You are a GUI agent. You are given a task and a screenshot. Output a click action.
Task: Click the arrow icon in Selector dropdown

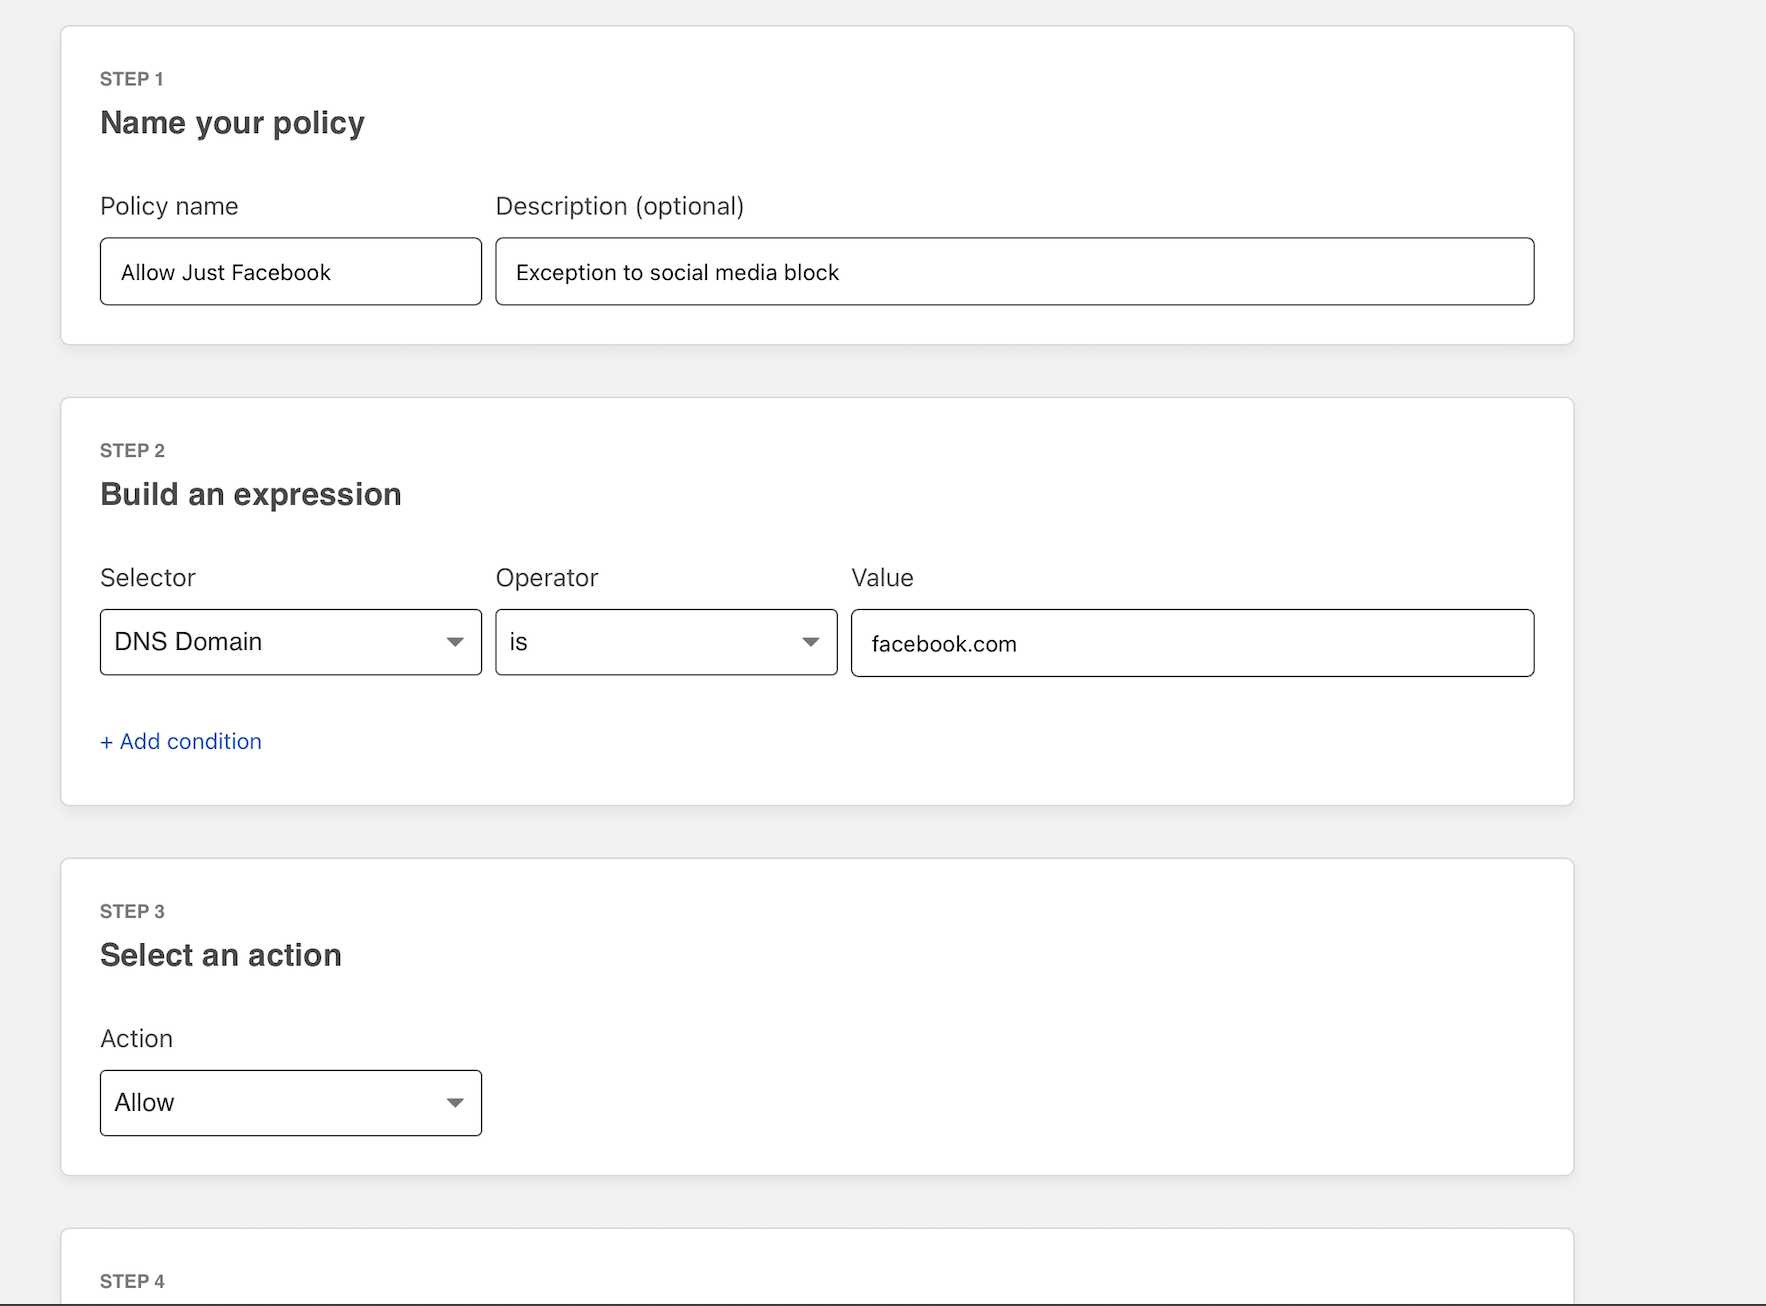(455, 642)
